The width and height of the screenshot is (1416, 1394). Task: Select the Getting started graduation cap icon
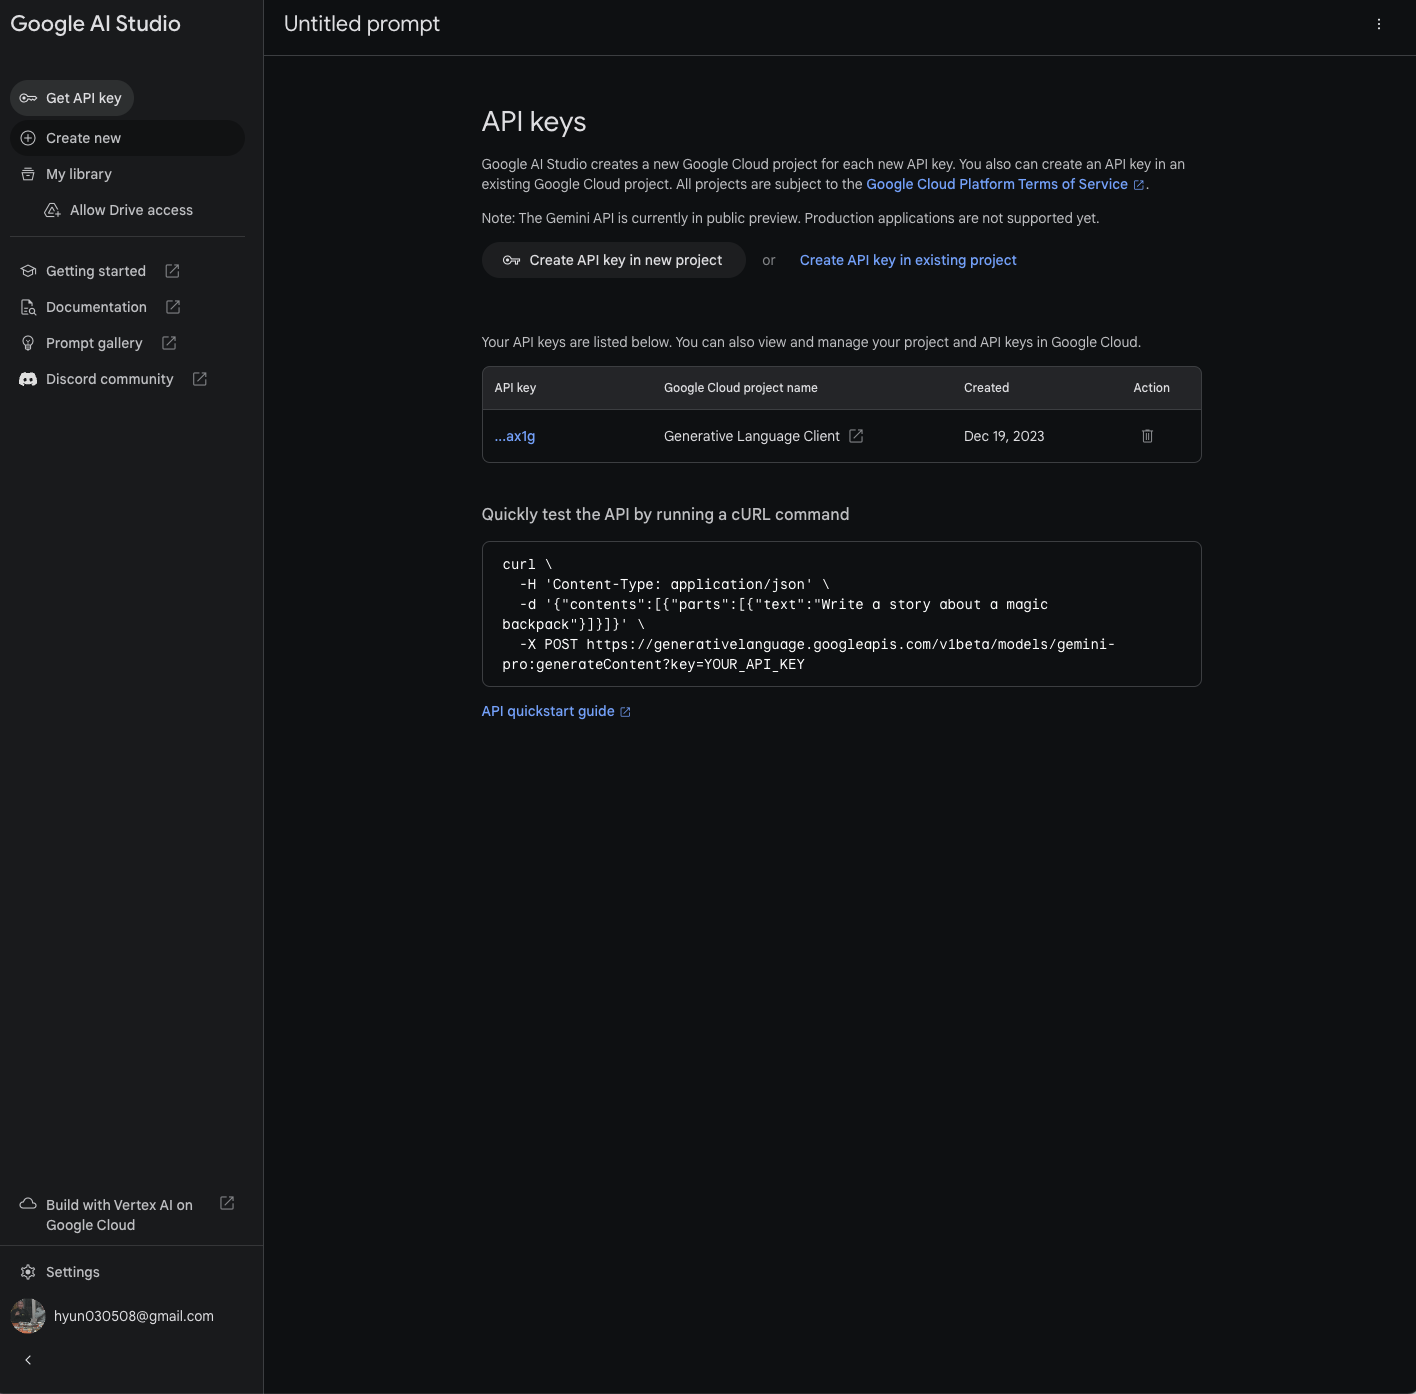(x=27, y=270)
